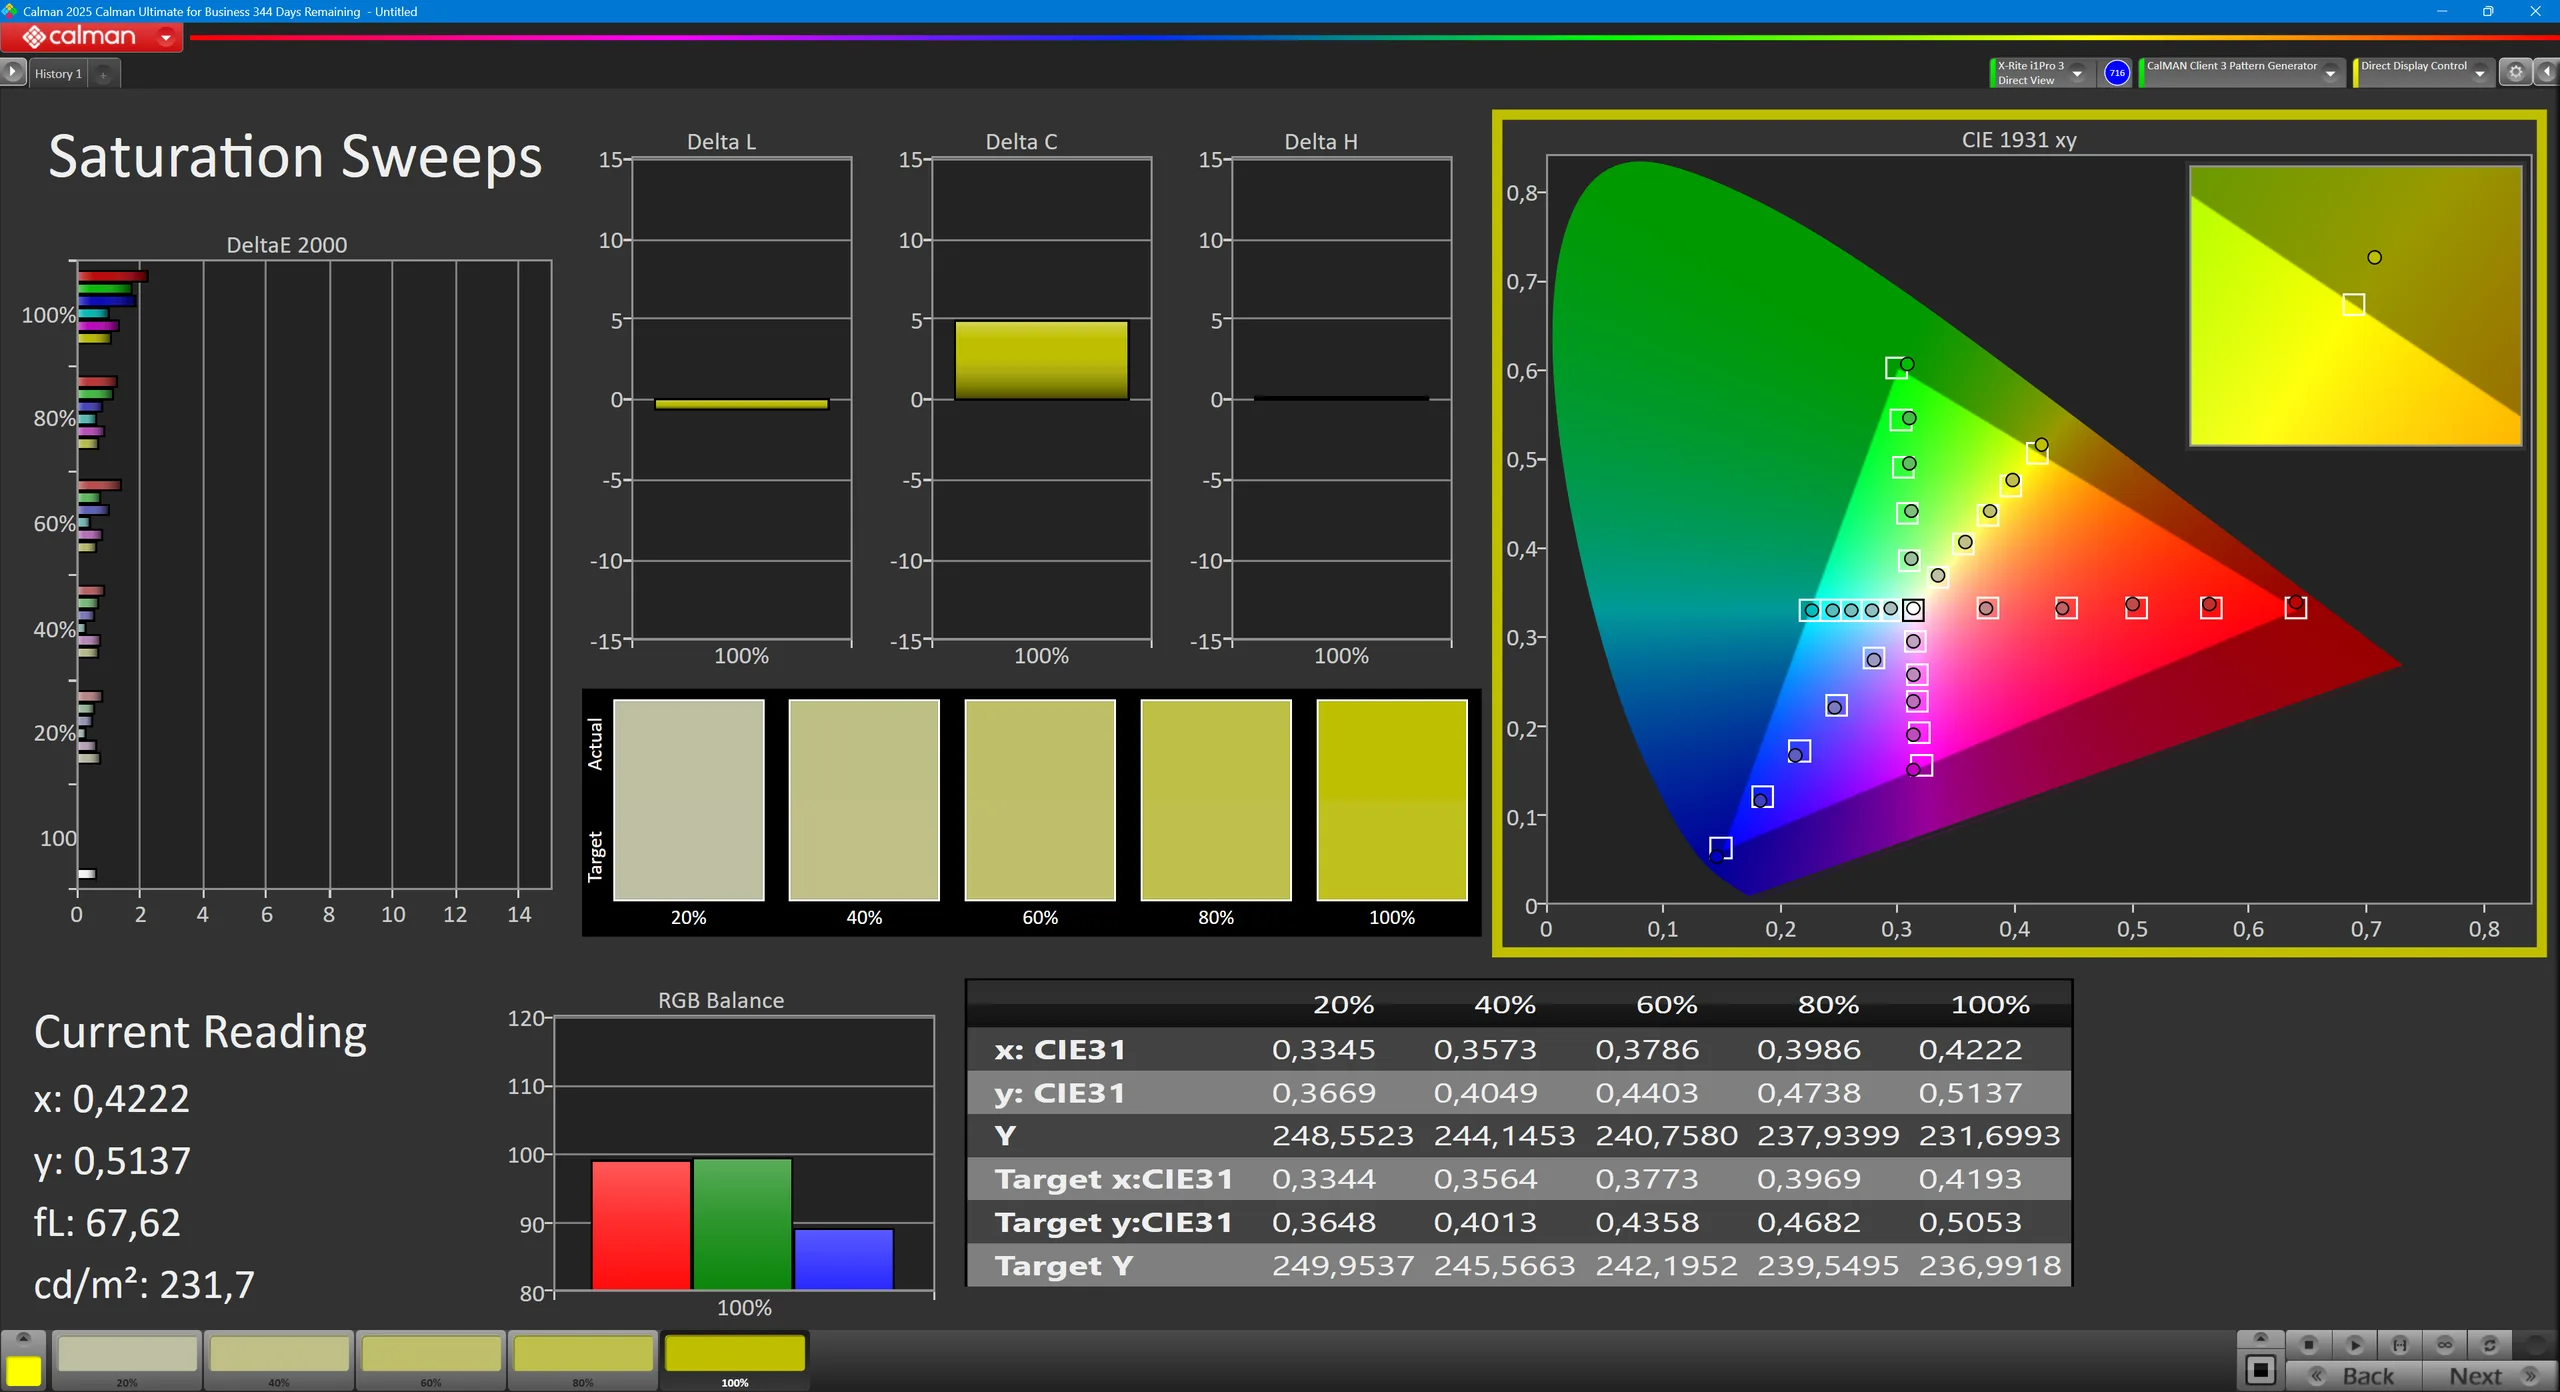
Task: Click the blue 716 meter badge
Action: point(2116,73)
